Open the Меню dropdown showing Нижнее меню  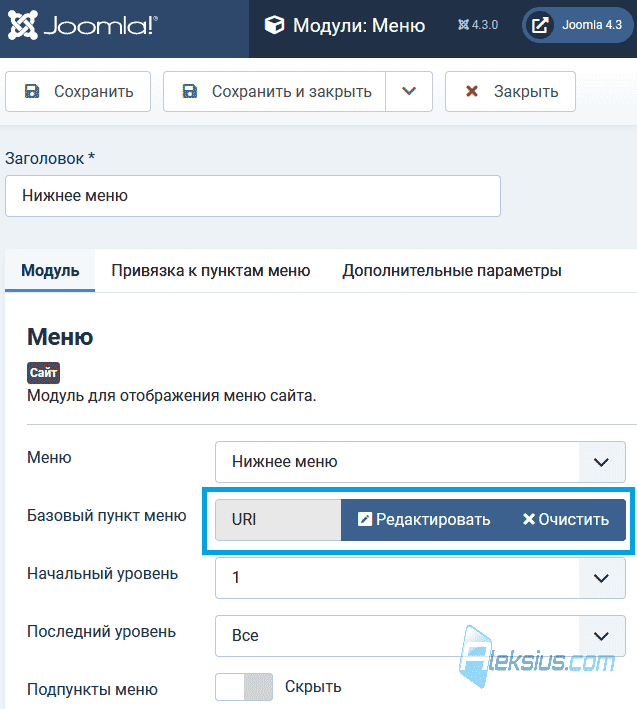(x=420, y=462)
